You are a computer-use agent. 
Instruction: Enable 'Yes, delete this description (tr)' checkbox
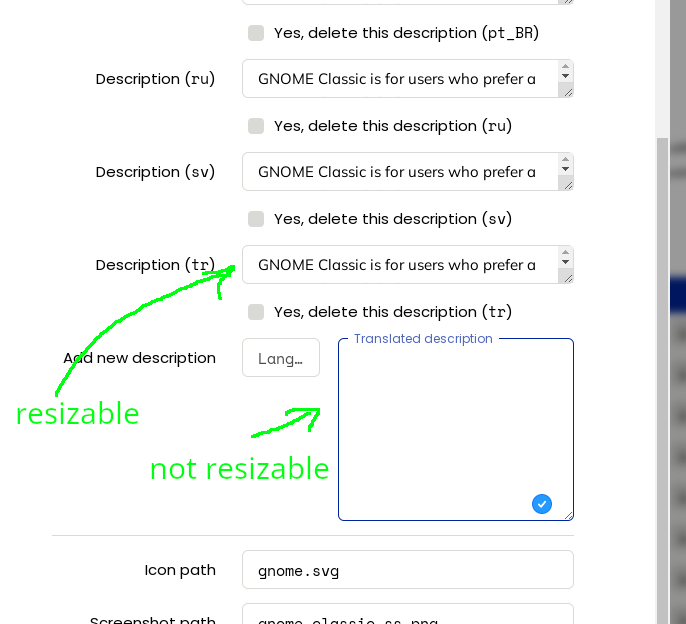[256, 312]
